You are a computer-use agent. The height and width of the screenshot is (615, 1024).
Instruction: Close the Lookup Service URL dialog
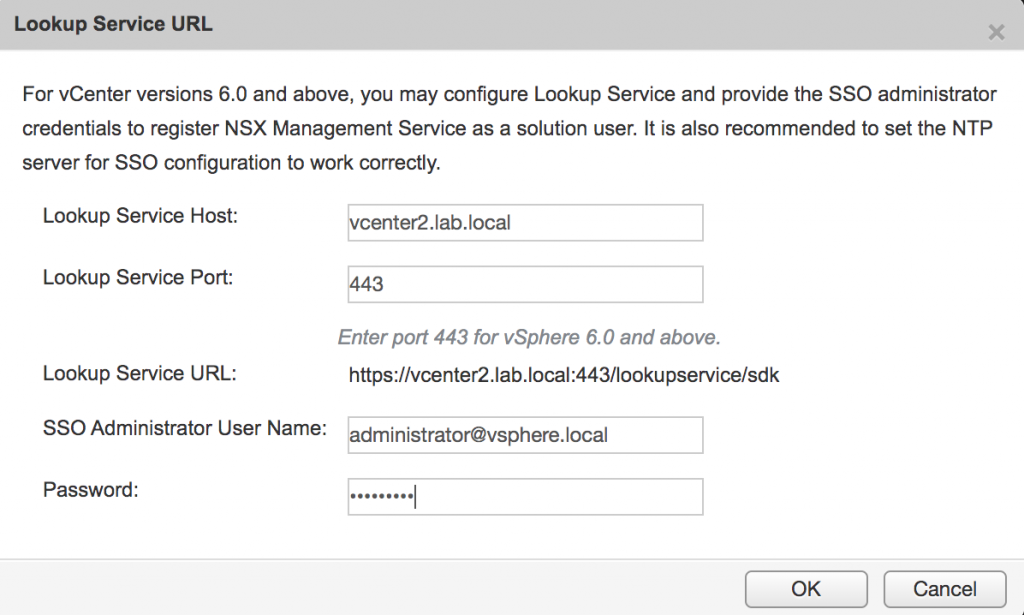click(x=996, y=32)
